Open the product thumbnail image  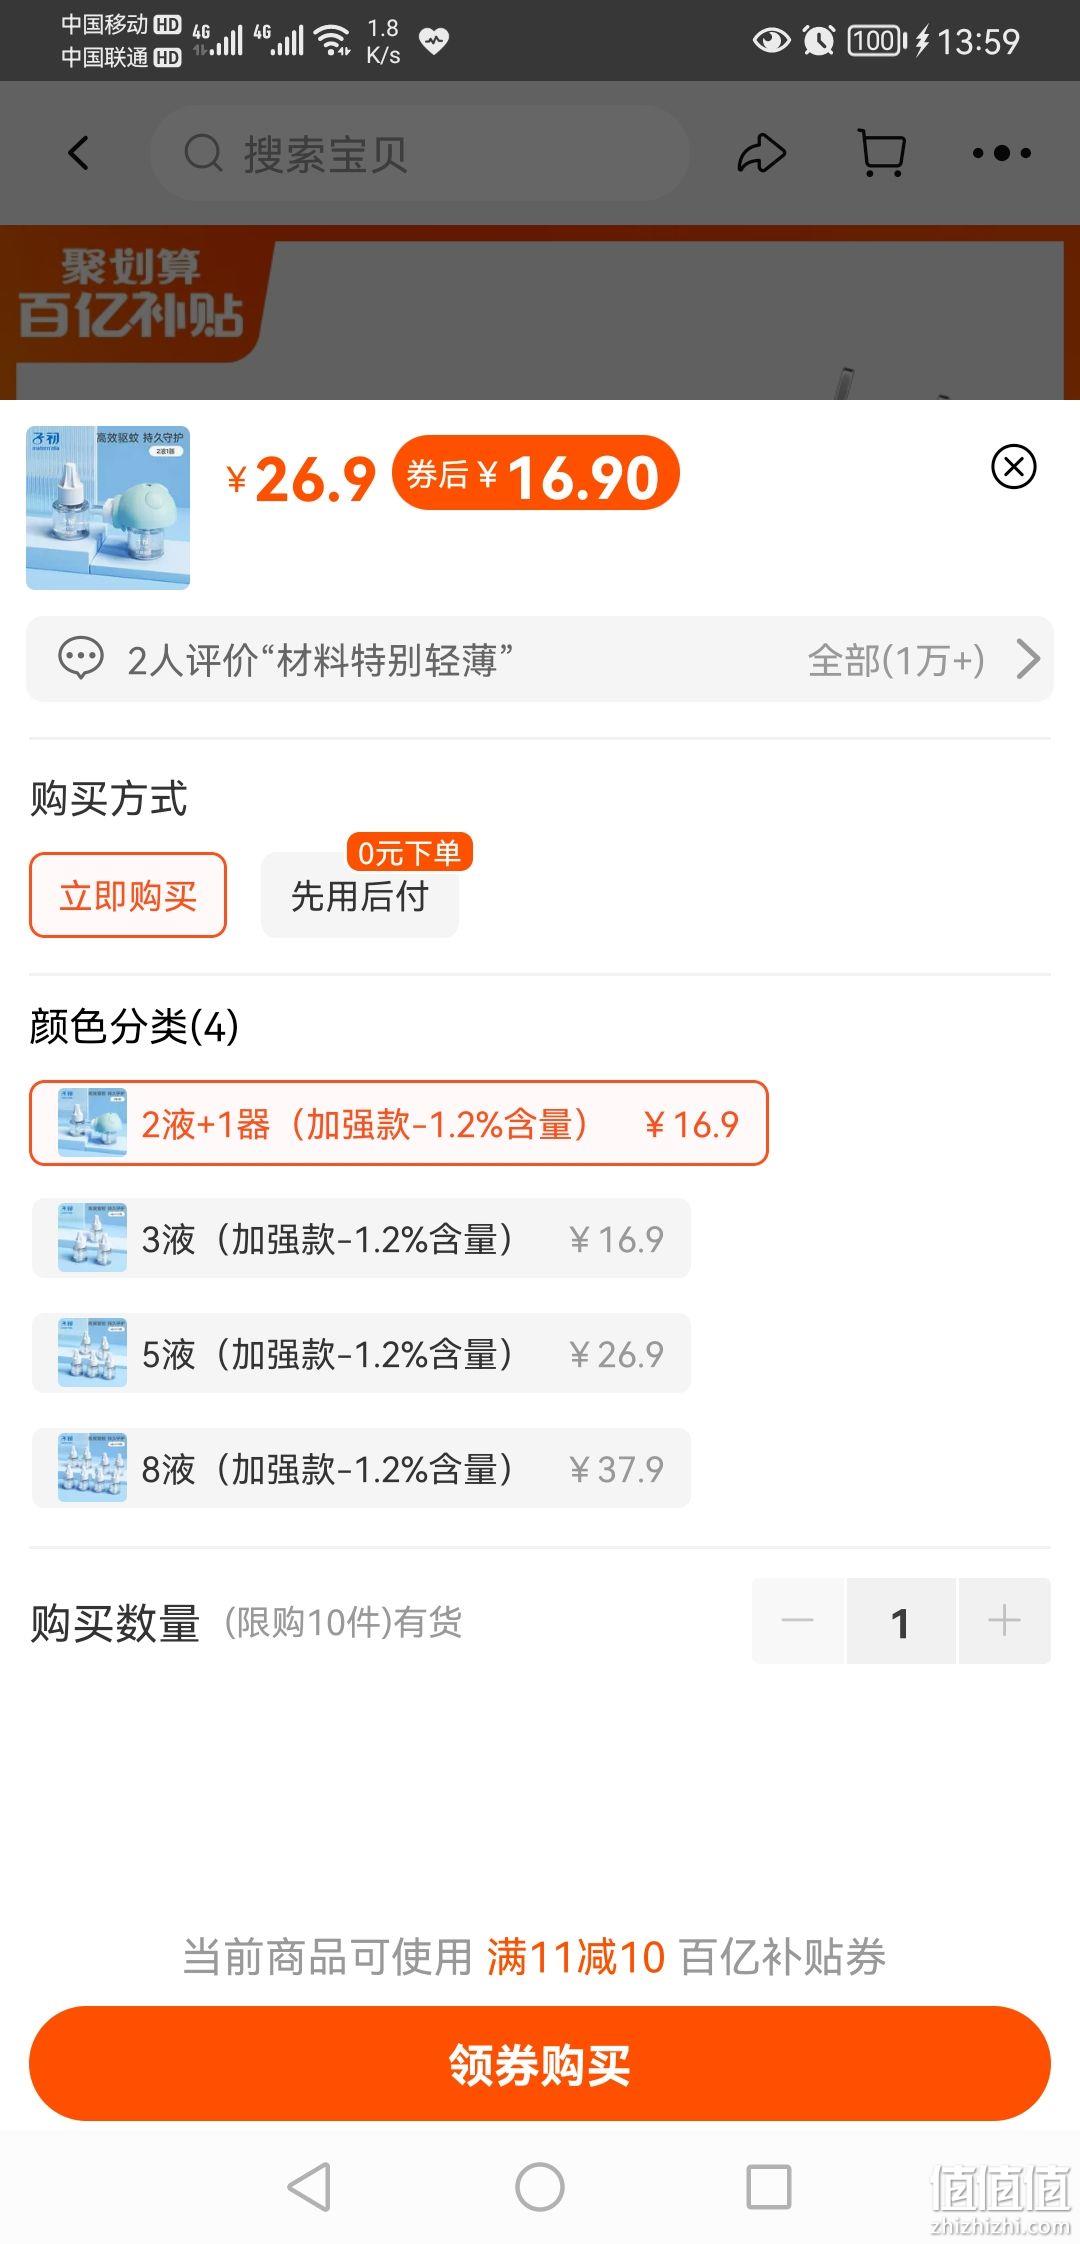(108, 508)
